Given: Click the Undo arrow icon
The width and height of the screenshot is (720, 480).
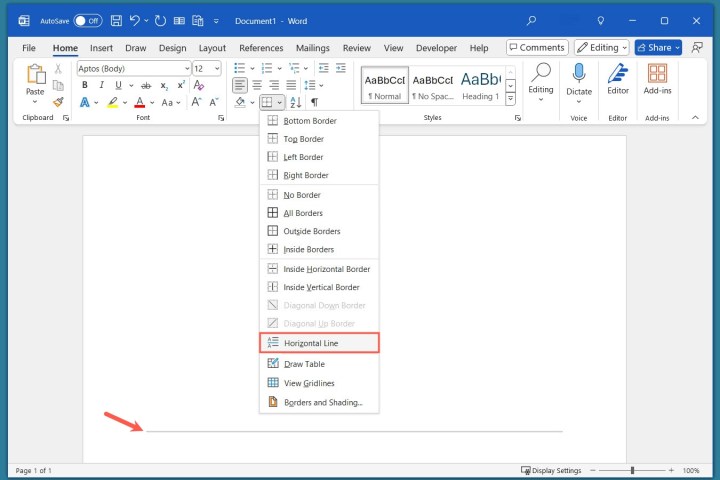Looking at the screenshot, I should coord(135,20).
